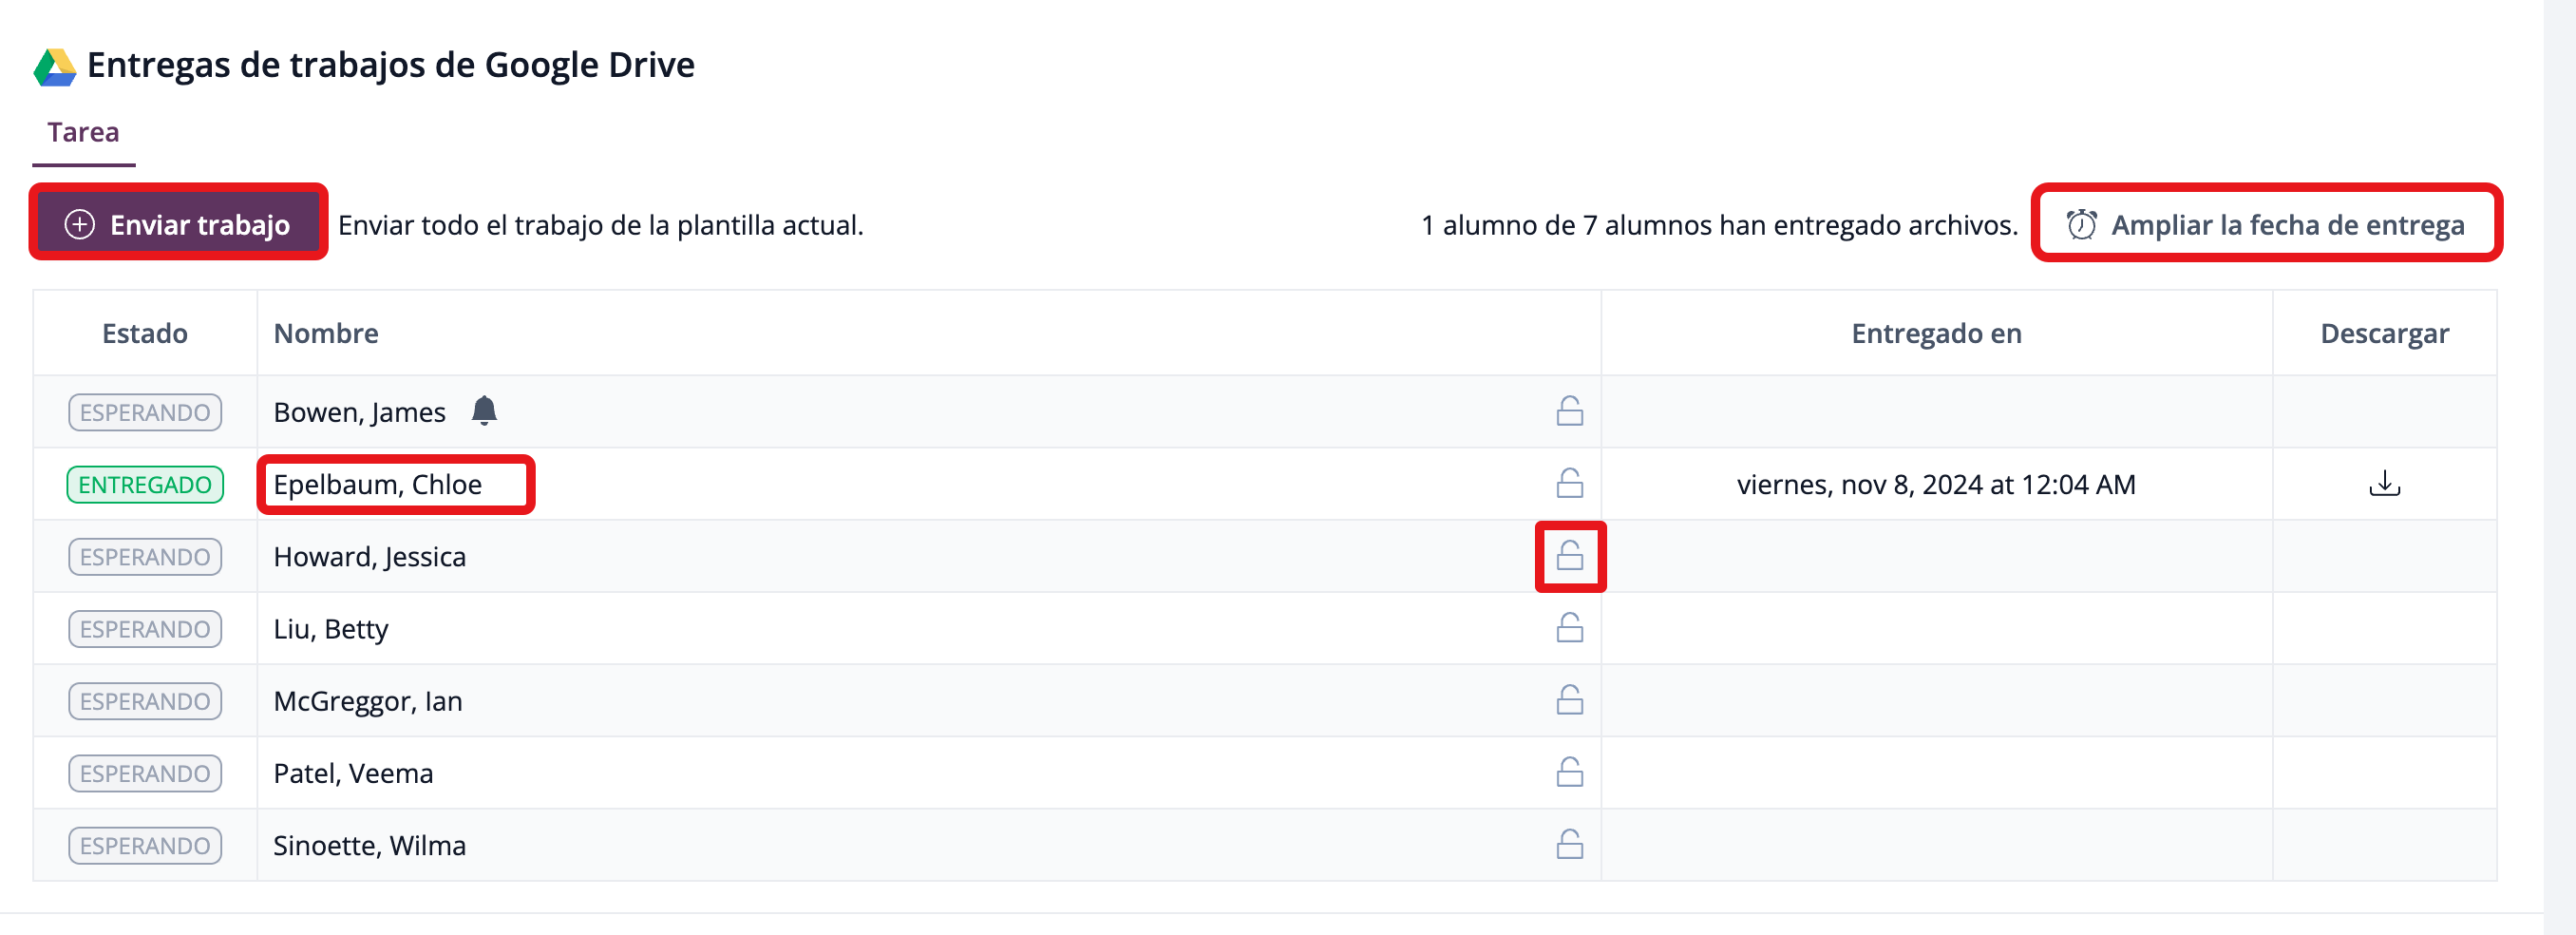Image resolution: width=2576 pixels, height=935 pixels.
Task: Click the alarm clock icon for extending the deadline
Action: point(2081,225)
